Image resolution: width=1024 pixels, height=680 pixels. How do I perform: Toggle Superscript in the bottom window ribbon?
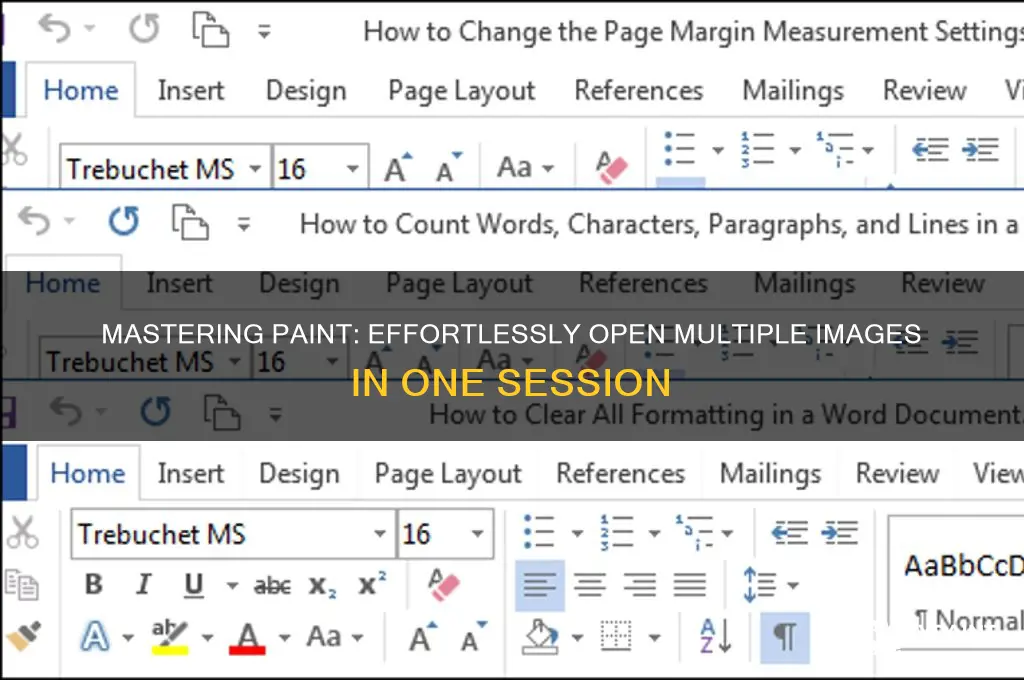372,583
